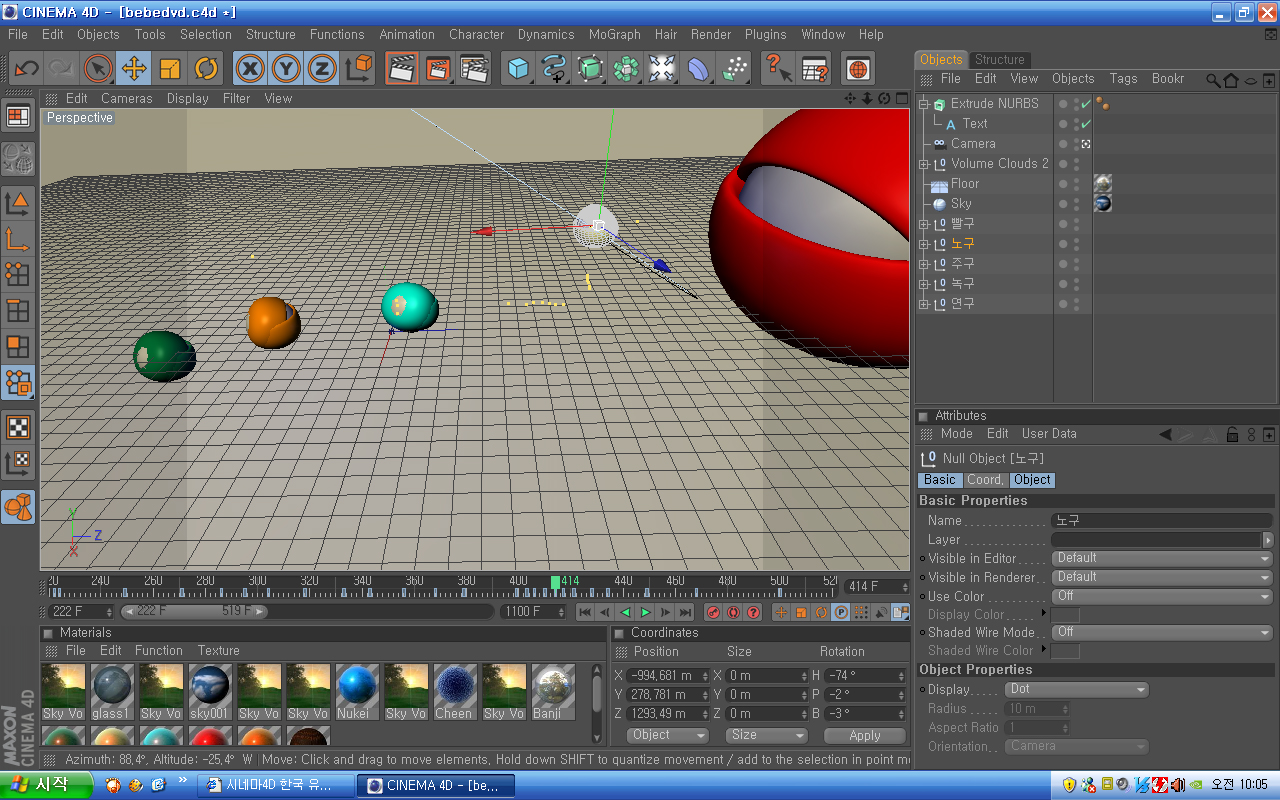Viewport: 1280px width, 800px height.
Task: Open the online content globe icon
Action: pos(858,68)
